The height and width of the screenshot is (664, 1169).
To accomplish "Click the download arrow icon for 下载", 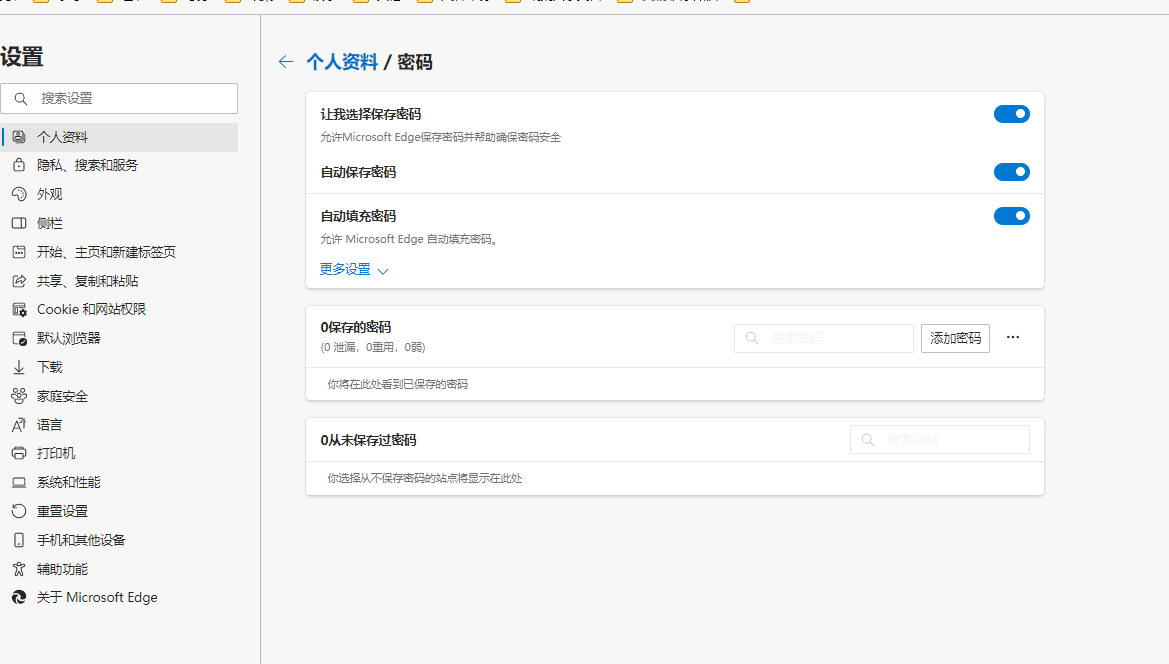I will (19, 367).
